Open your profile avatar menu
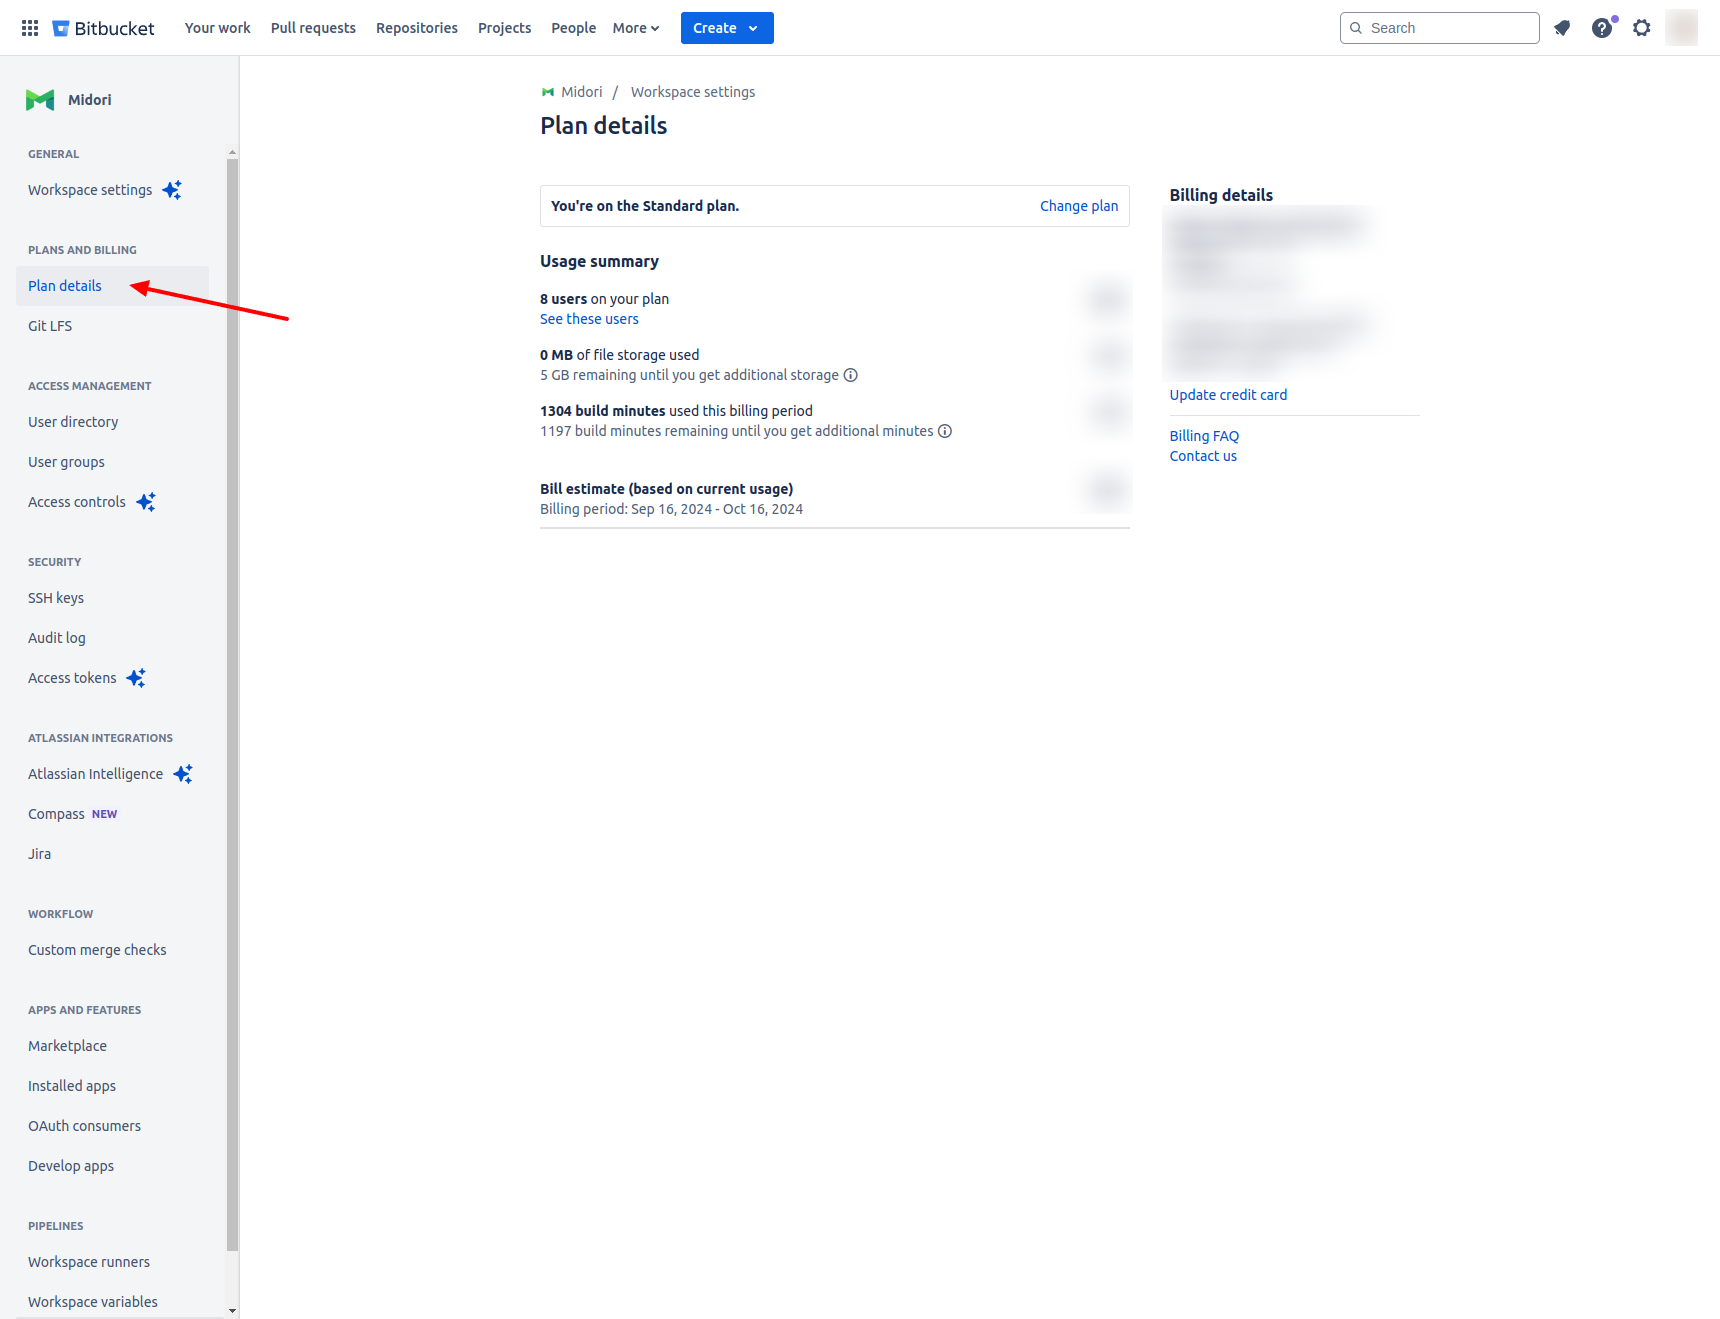This screenshot has height=1319, width=1720. click(x=1681, y=28)
